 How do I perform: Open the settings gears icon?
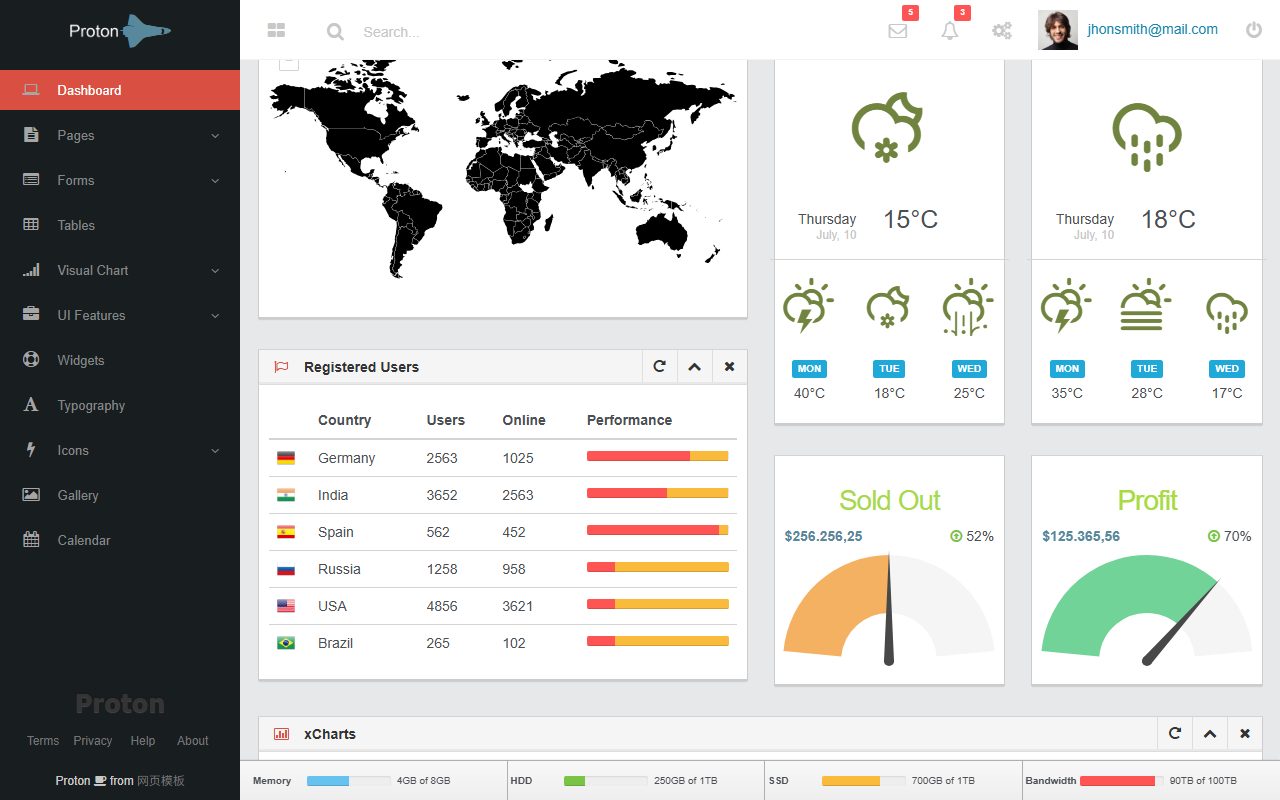1002,31
